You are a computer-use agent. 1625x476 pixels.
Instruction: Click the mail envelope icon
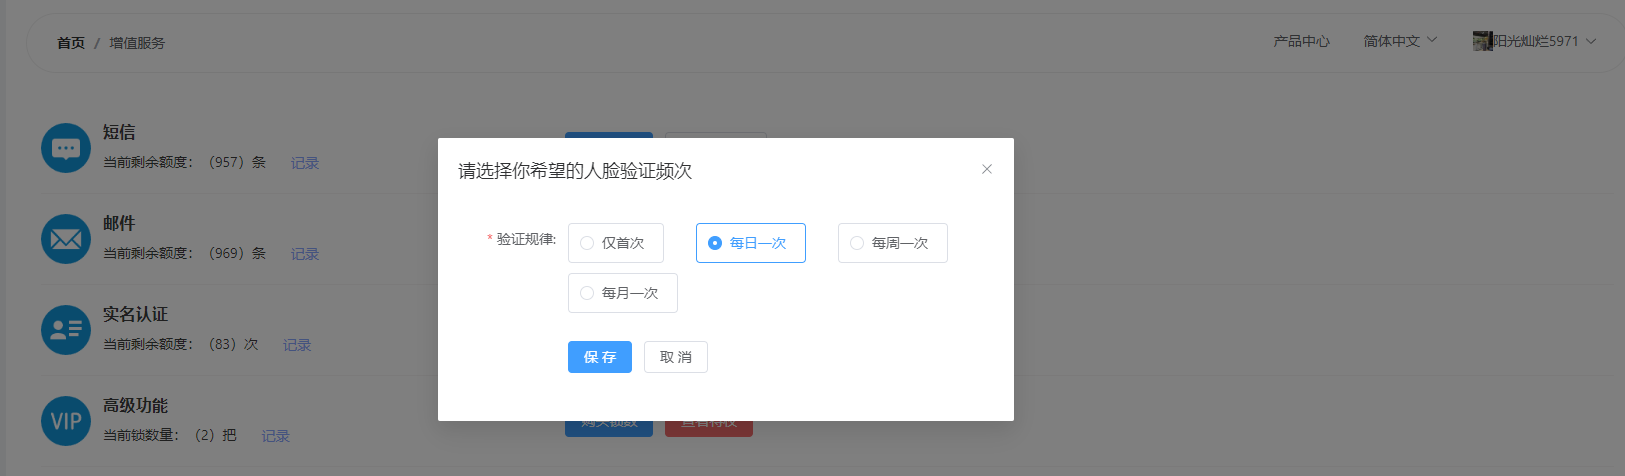coord(66,239)
